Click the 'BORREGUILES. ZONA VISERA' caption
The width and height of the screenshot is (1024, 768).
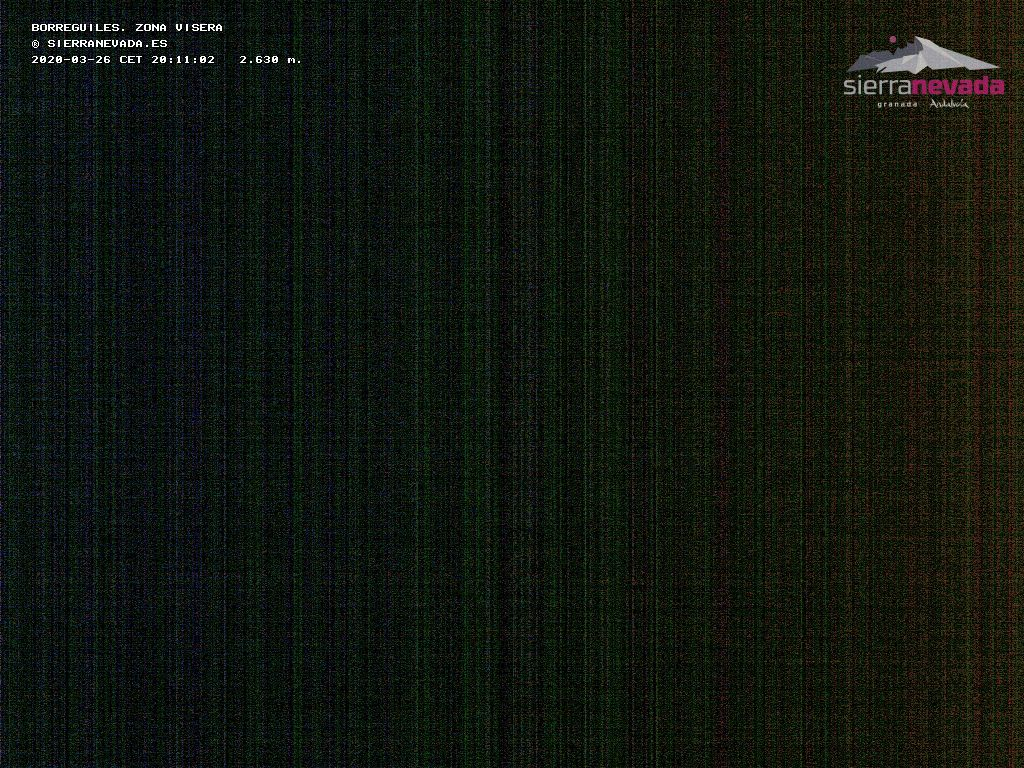pyautogui.click(x=127, y=27)
